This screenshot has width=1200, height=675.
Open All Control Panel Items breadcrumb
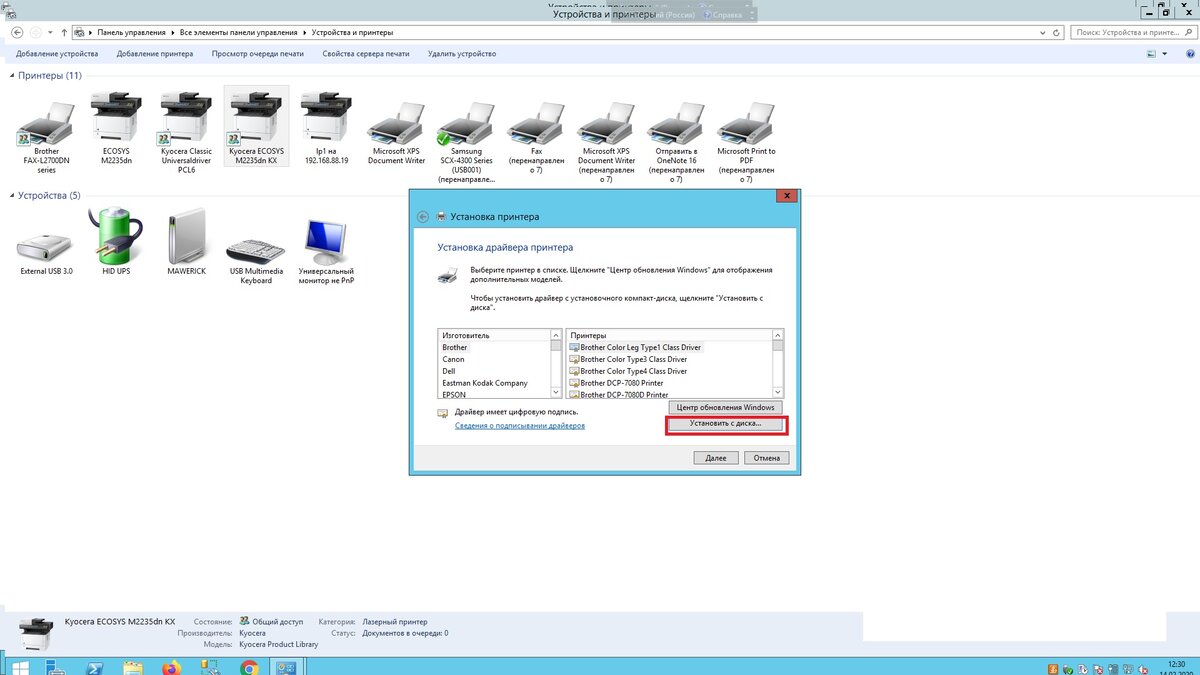click(x=237, y=33)
